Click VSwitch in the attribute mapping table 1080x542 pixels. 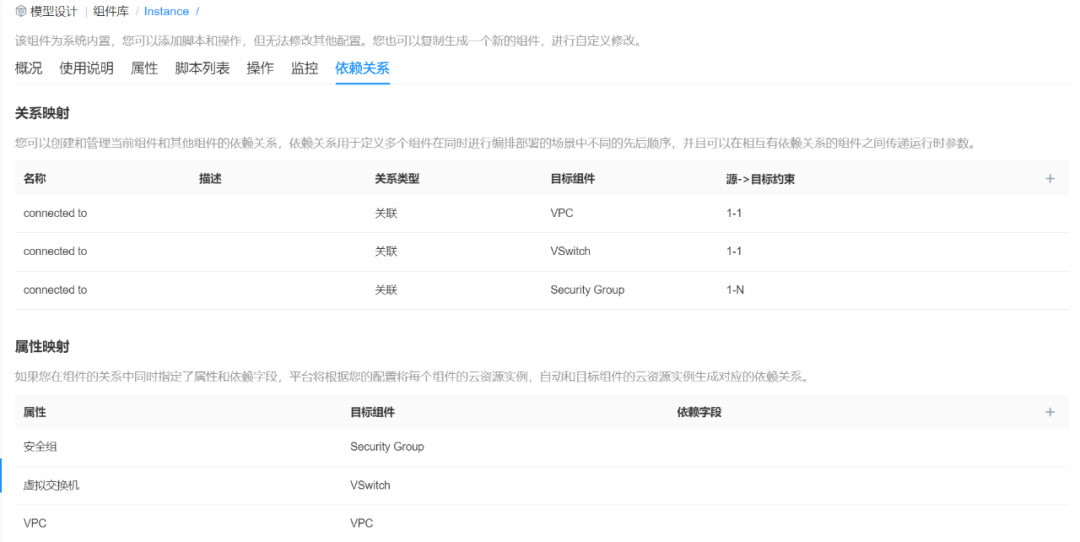coord(370,486)
